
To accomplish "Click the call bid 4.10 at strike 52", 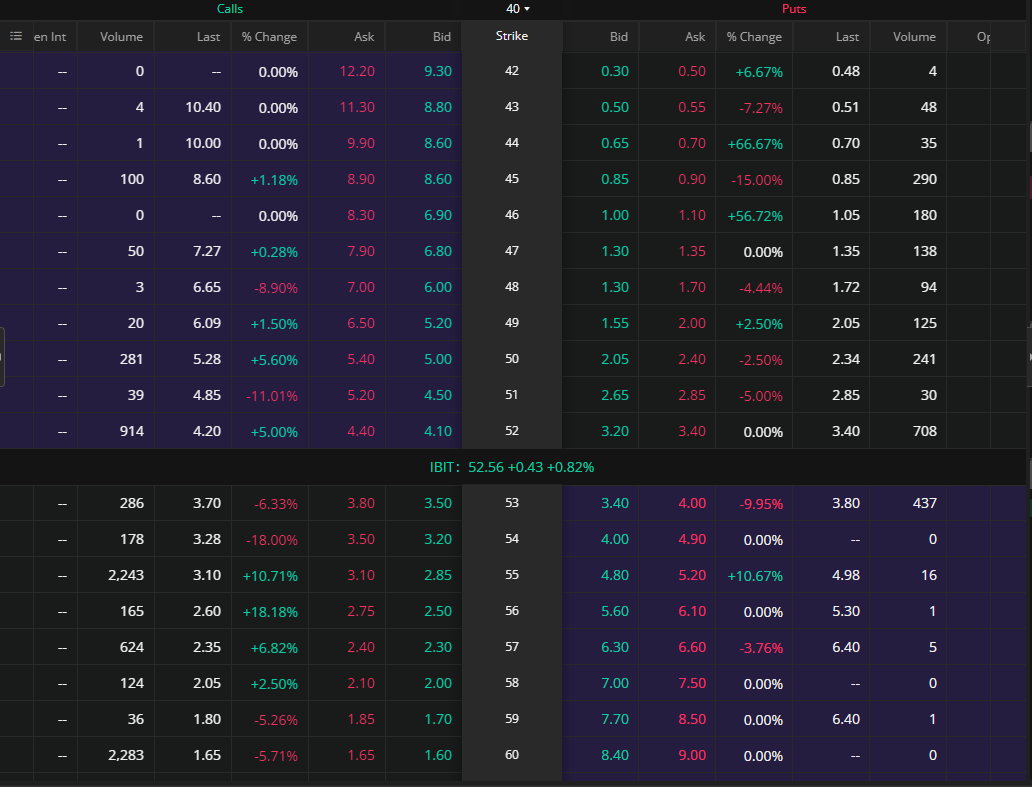I will point(438,431).
